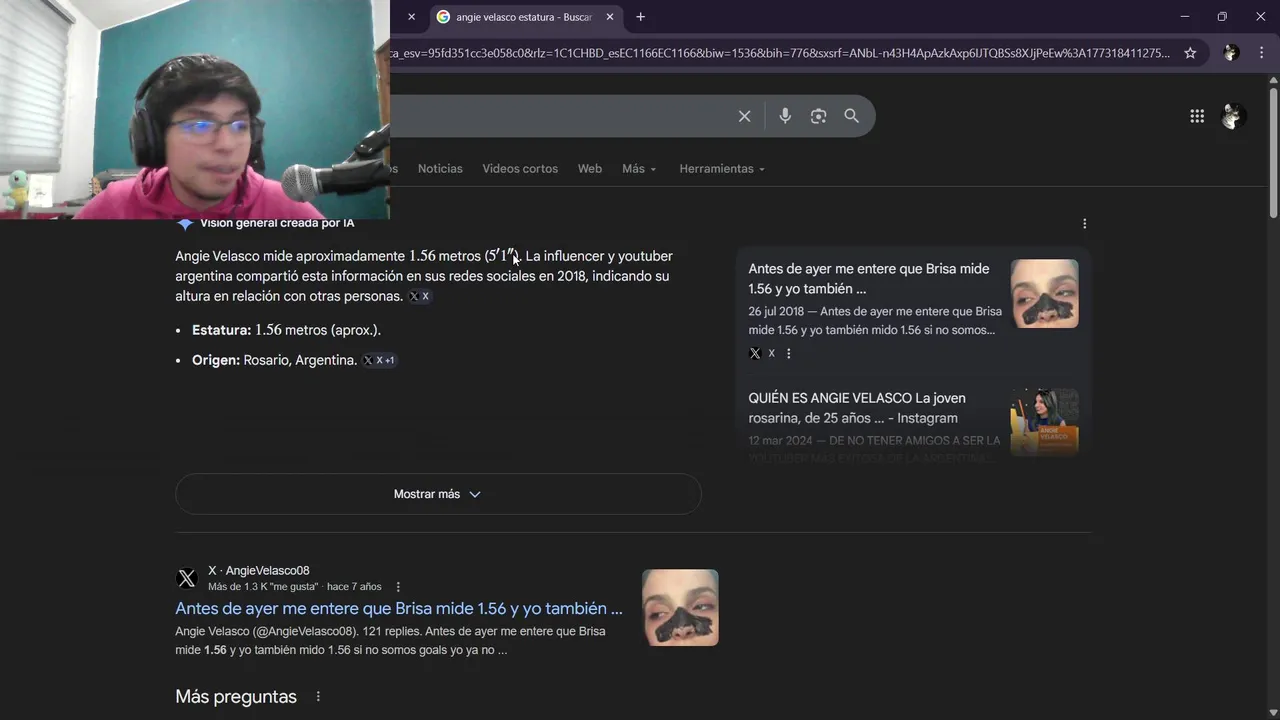Close the 'angie velasco estatura' tab
The image size is (1280, 720).
tap(609, 17)
